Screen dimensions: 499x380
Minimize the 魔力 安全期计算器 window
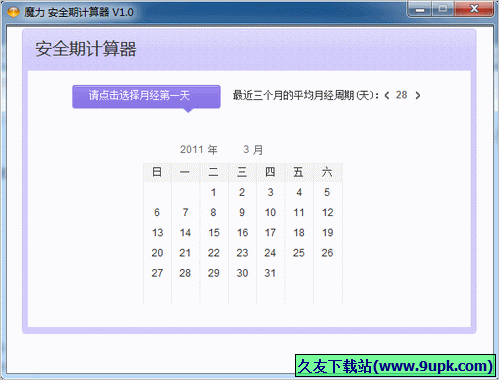click(420, 9)
